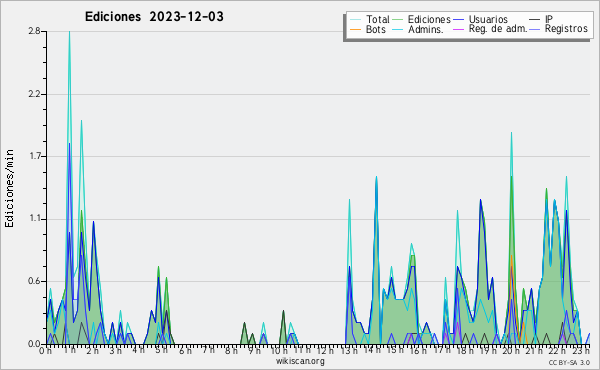Viewport: 600px width, 370px height.
Task: Click the orange Bots line swatch
Action: 355,29
